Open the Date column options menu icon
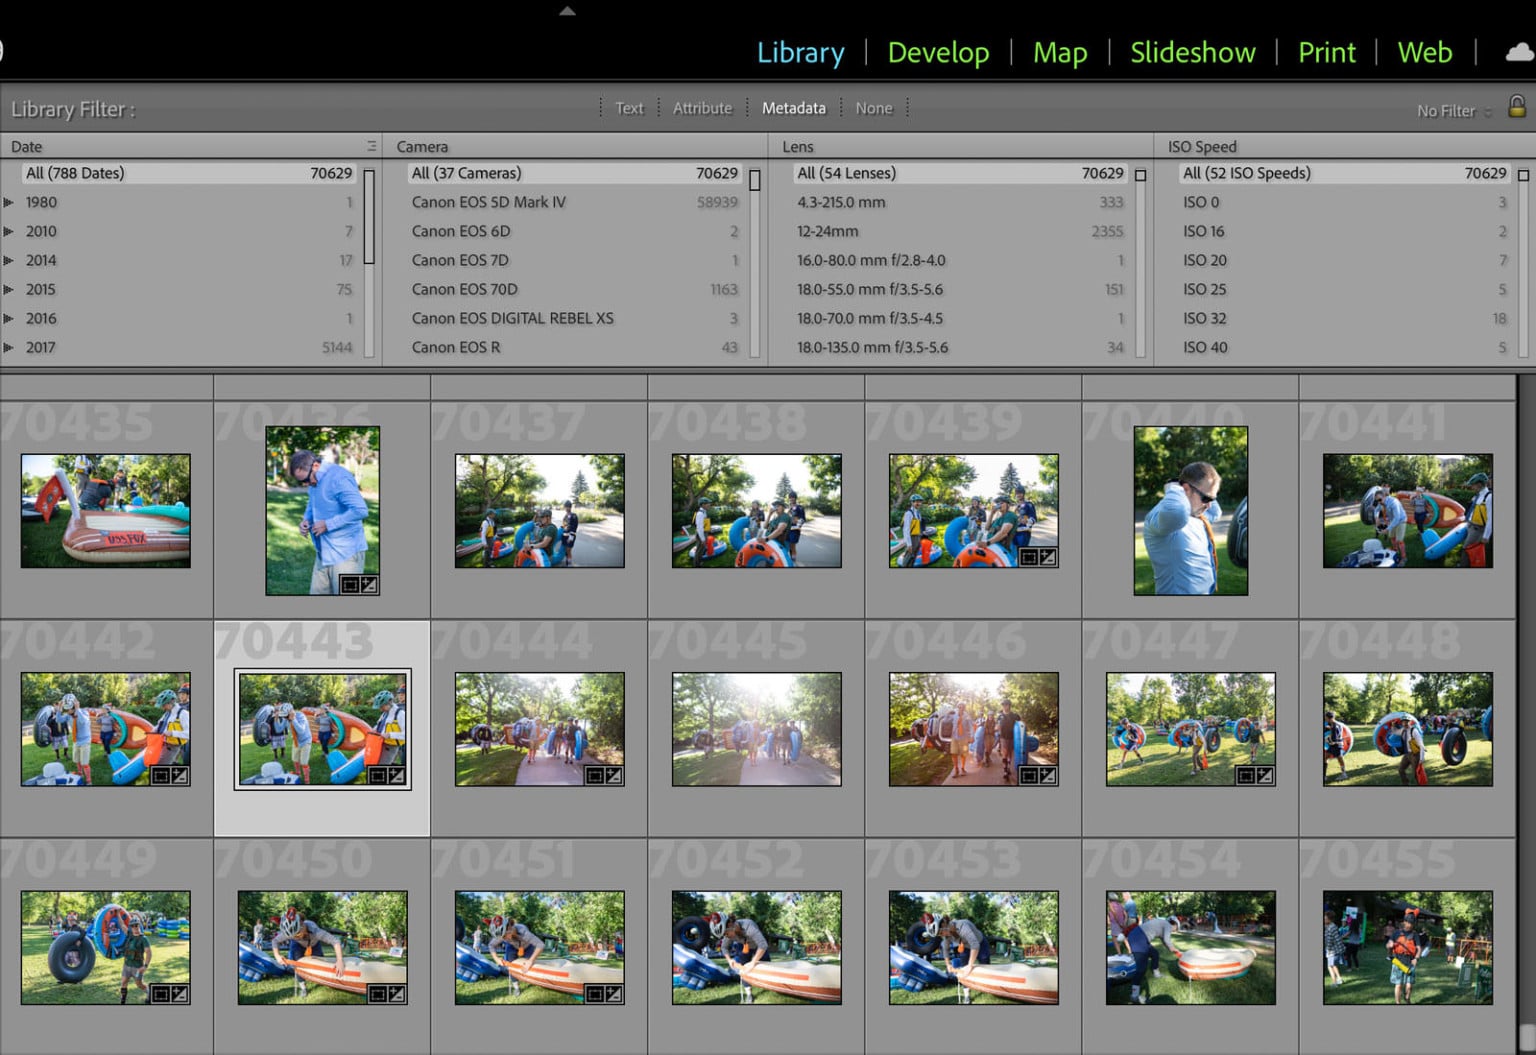 click(371, 146)
